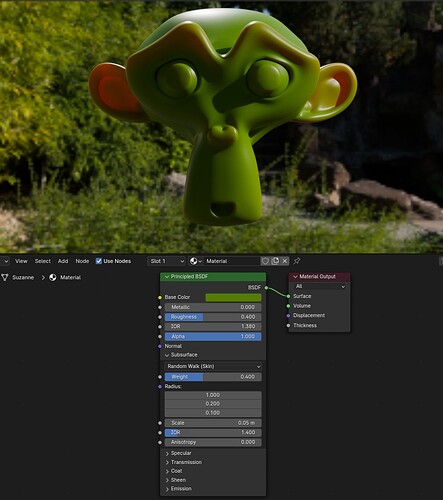Click the BSDF output socket
Screen dimensions: 443x500
(x=266, y=287)
